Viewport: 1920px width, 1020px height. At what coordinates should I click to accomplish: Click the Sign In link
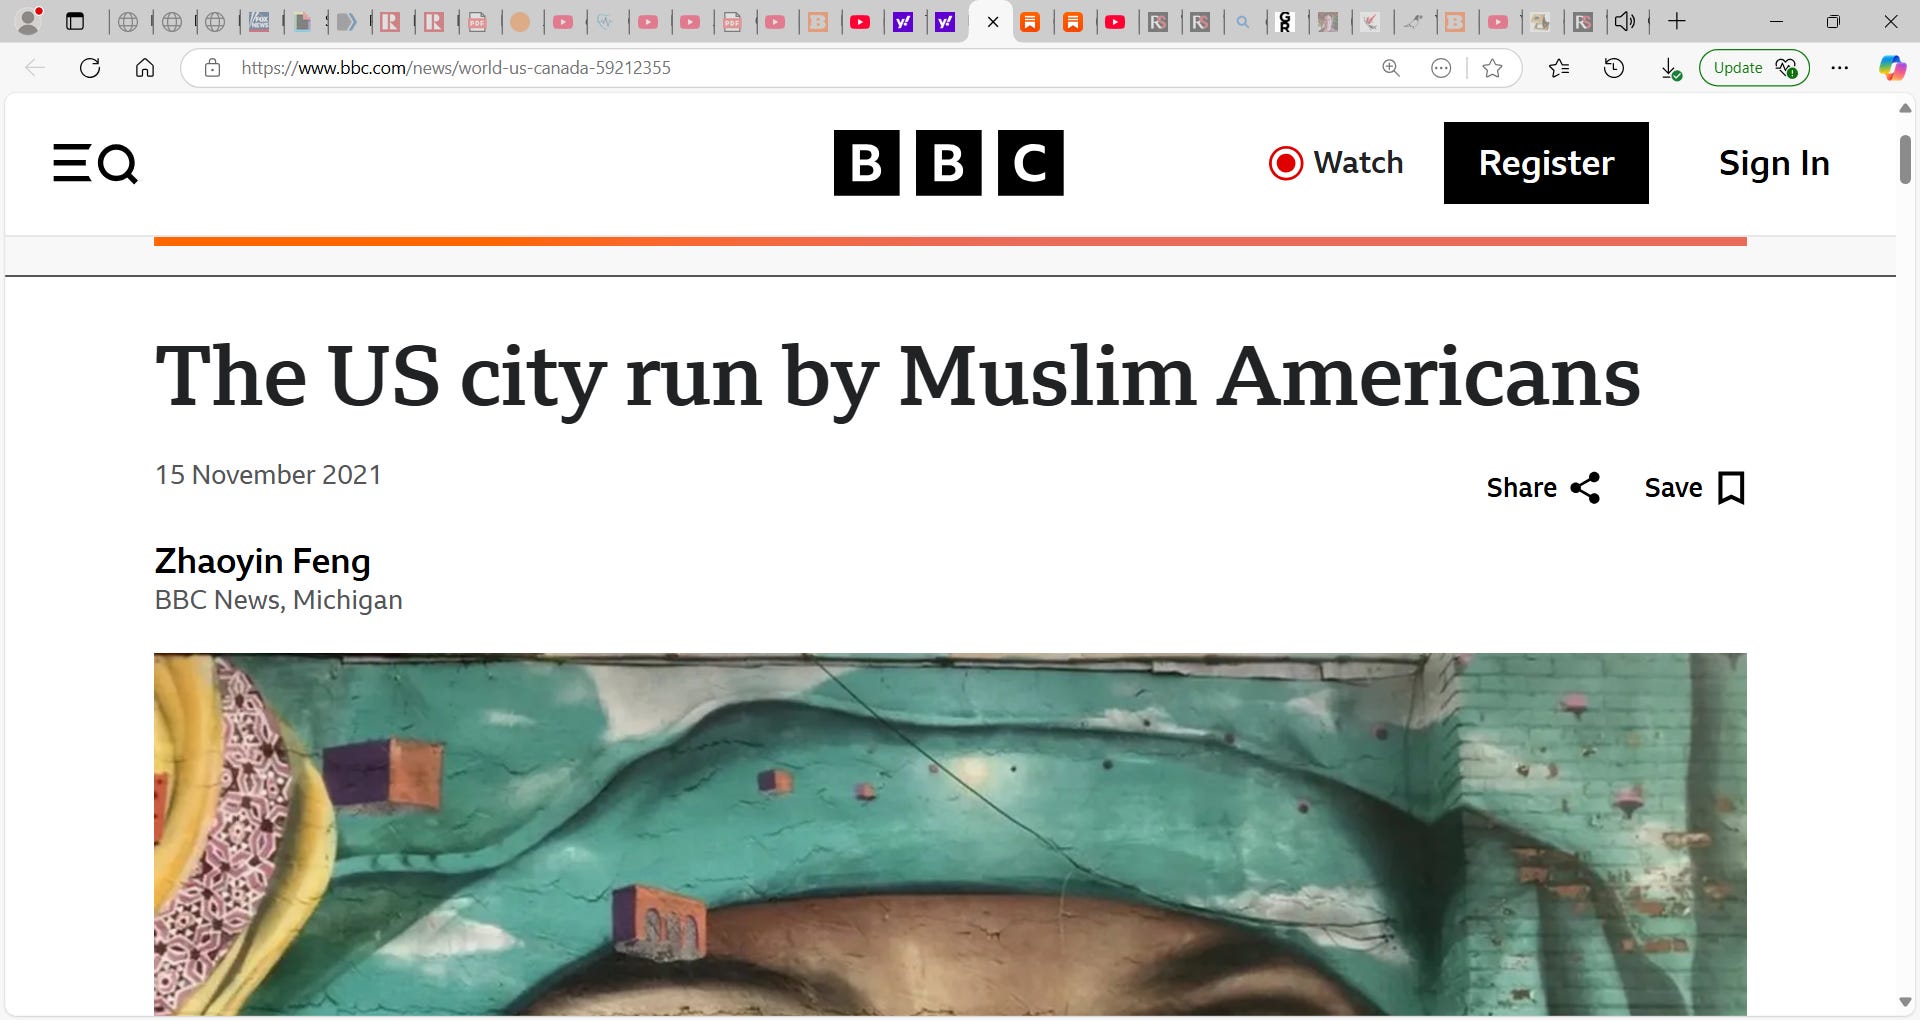[1774, 163]
